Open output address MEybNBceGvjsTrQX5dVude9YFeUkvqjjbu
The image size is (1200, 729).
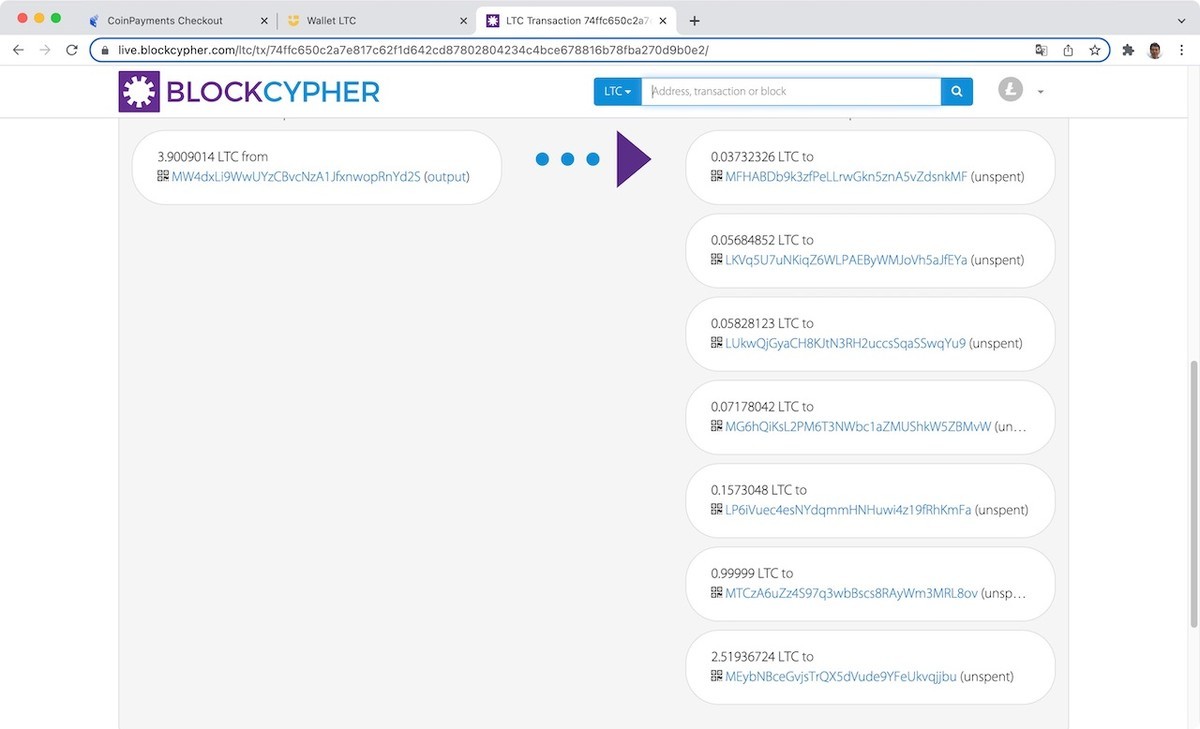[x=841, y=677]
